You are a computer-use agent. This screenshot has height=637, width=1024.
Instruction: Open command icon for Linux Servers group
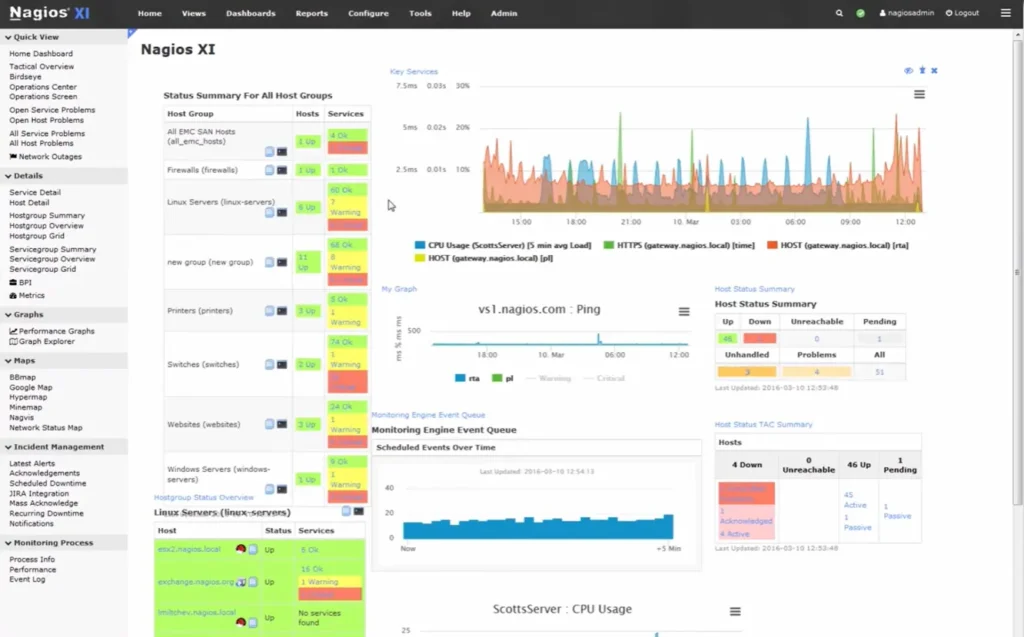pyautogui.click(x=281, y=212)
